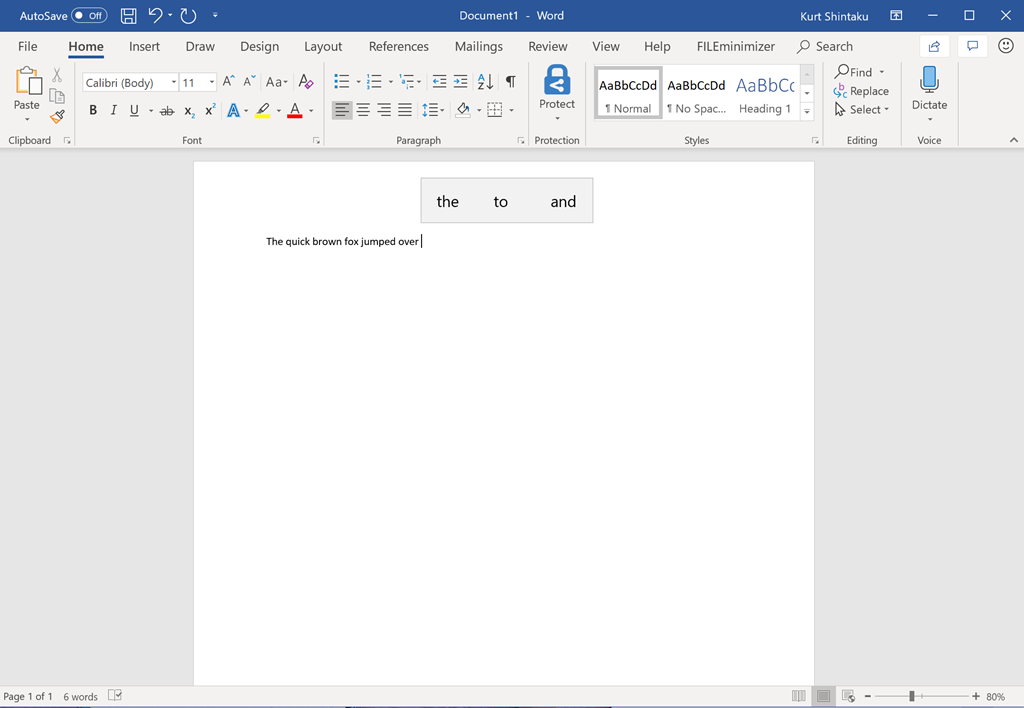
Task: Expand the Styles gallery
Action: [x=807, y=111]
